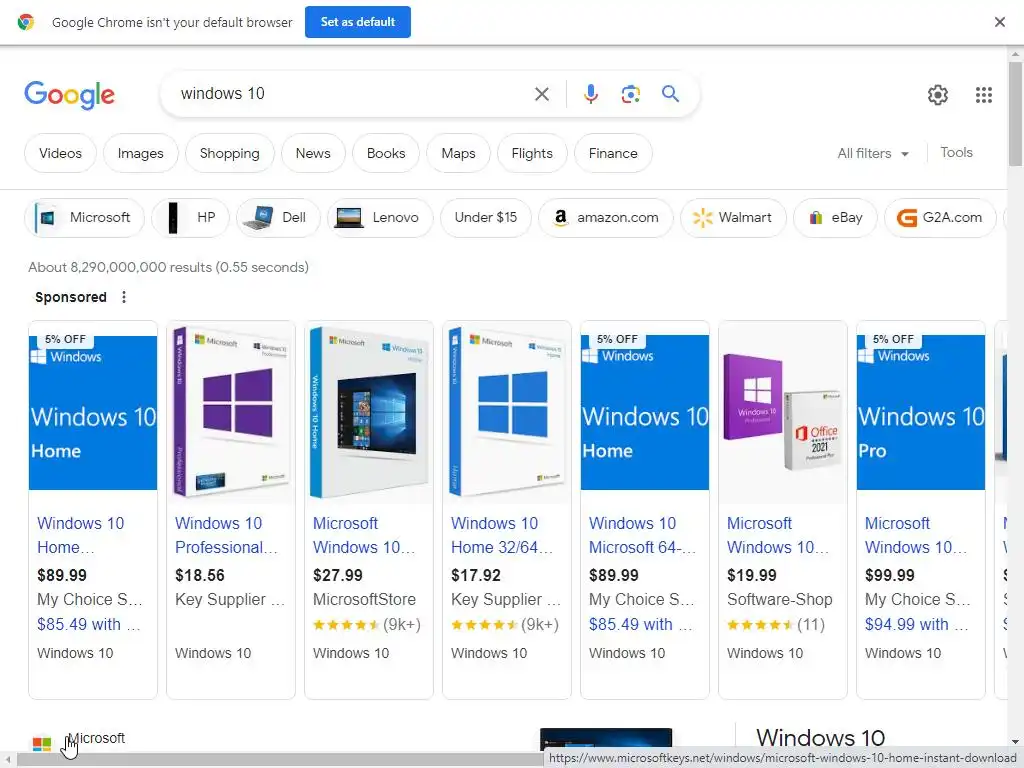Open the Windows 10 Home 32/64... link
Screen dimensions: 1024x768
click(502, 536)
